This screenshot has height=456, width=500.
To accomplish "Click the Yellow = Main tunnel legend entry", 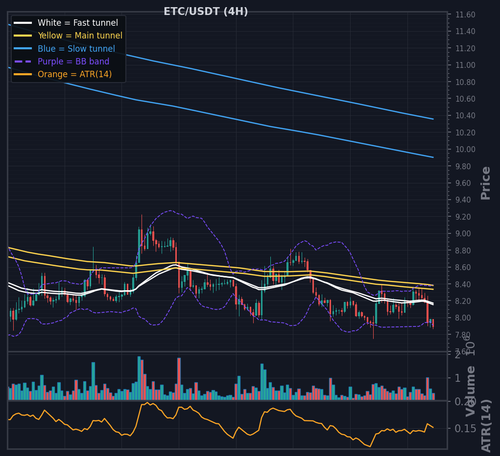I will [x=68, y=35].
